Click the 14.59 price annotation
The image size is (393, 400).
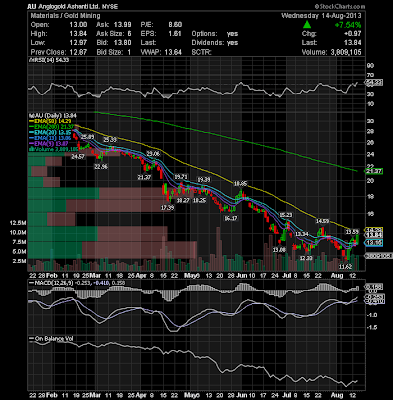pyautogui.click(x=322, y=221)
